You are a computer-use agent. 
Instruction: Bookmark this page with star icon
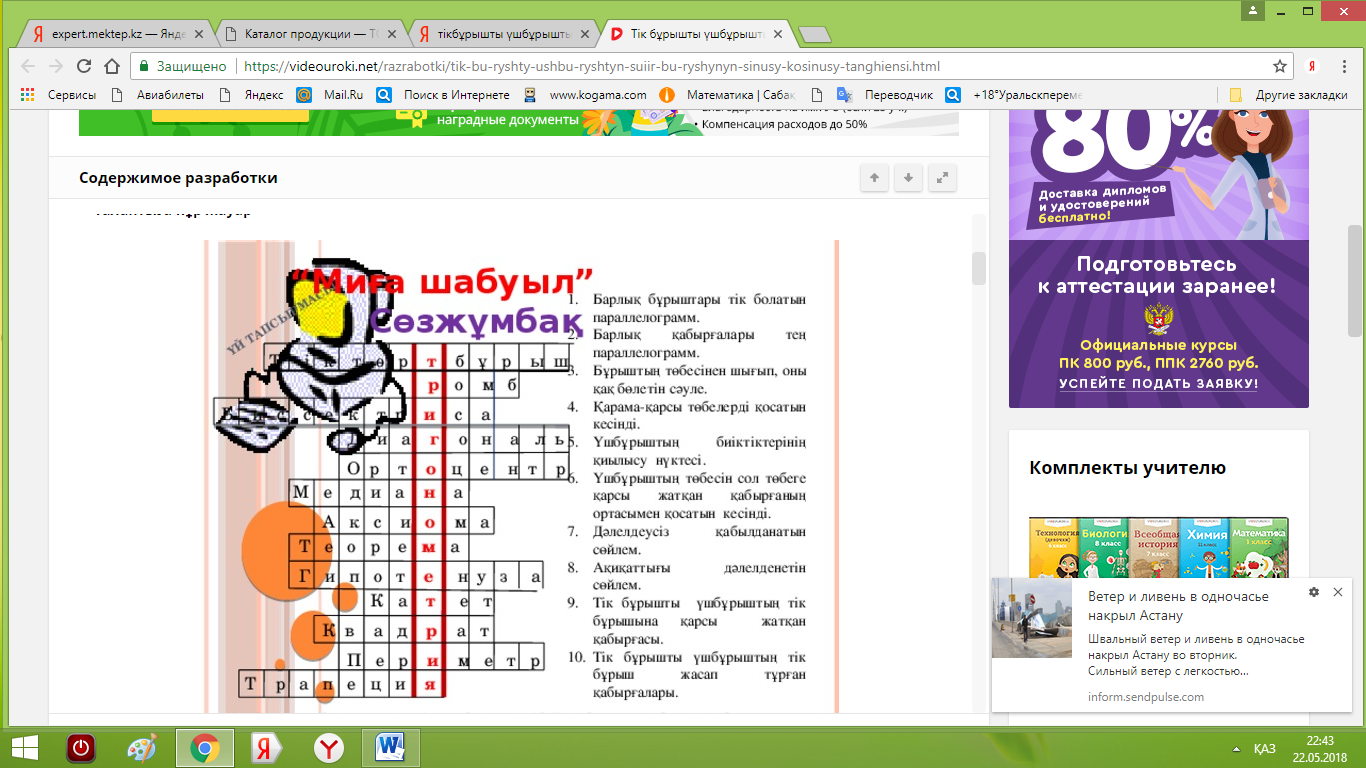pyautogui.click(x=1280, y=67)
